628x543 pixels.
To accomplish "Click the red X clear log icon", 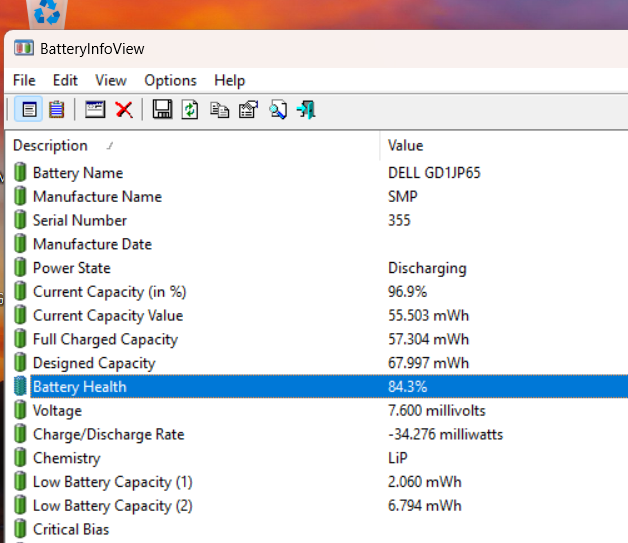I will (x=124, y=109).
